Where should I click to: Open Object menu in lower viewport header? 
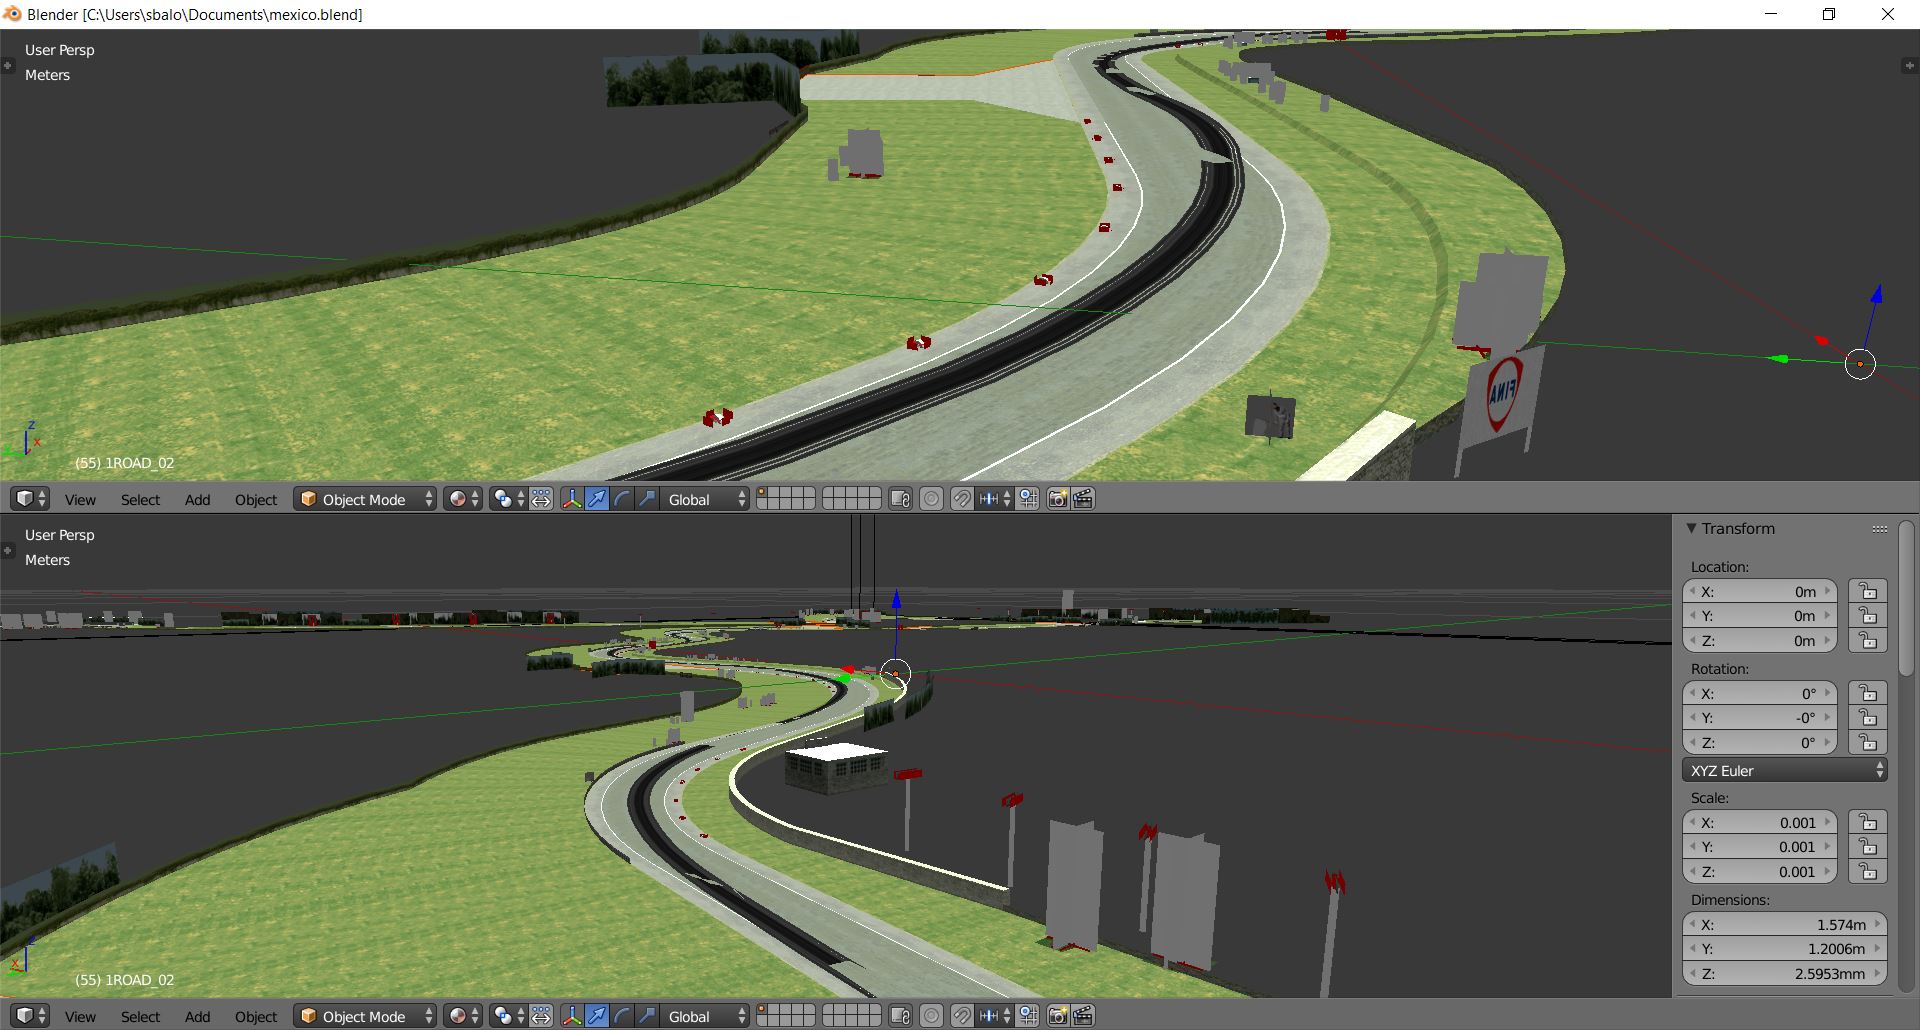click(256, 1016)
